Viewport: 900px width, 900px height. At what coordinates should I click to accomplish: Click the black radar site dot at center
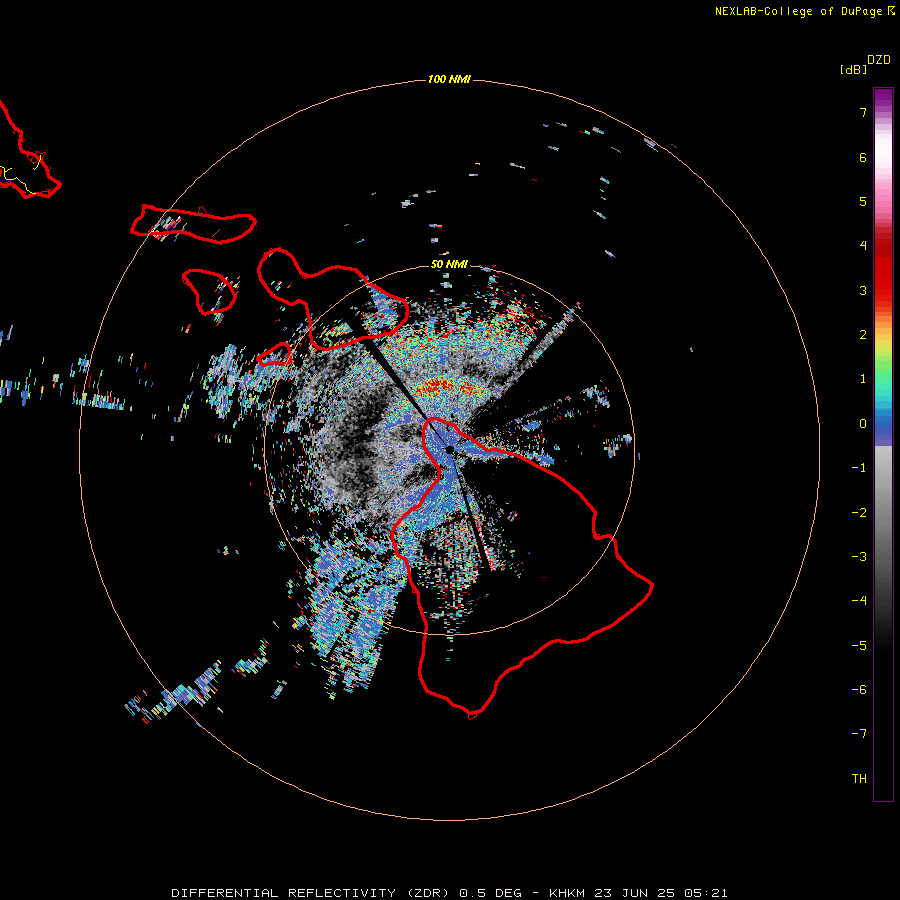click(449, 450)
